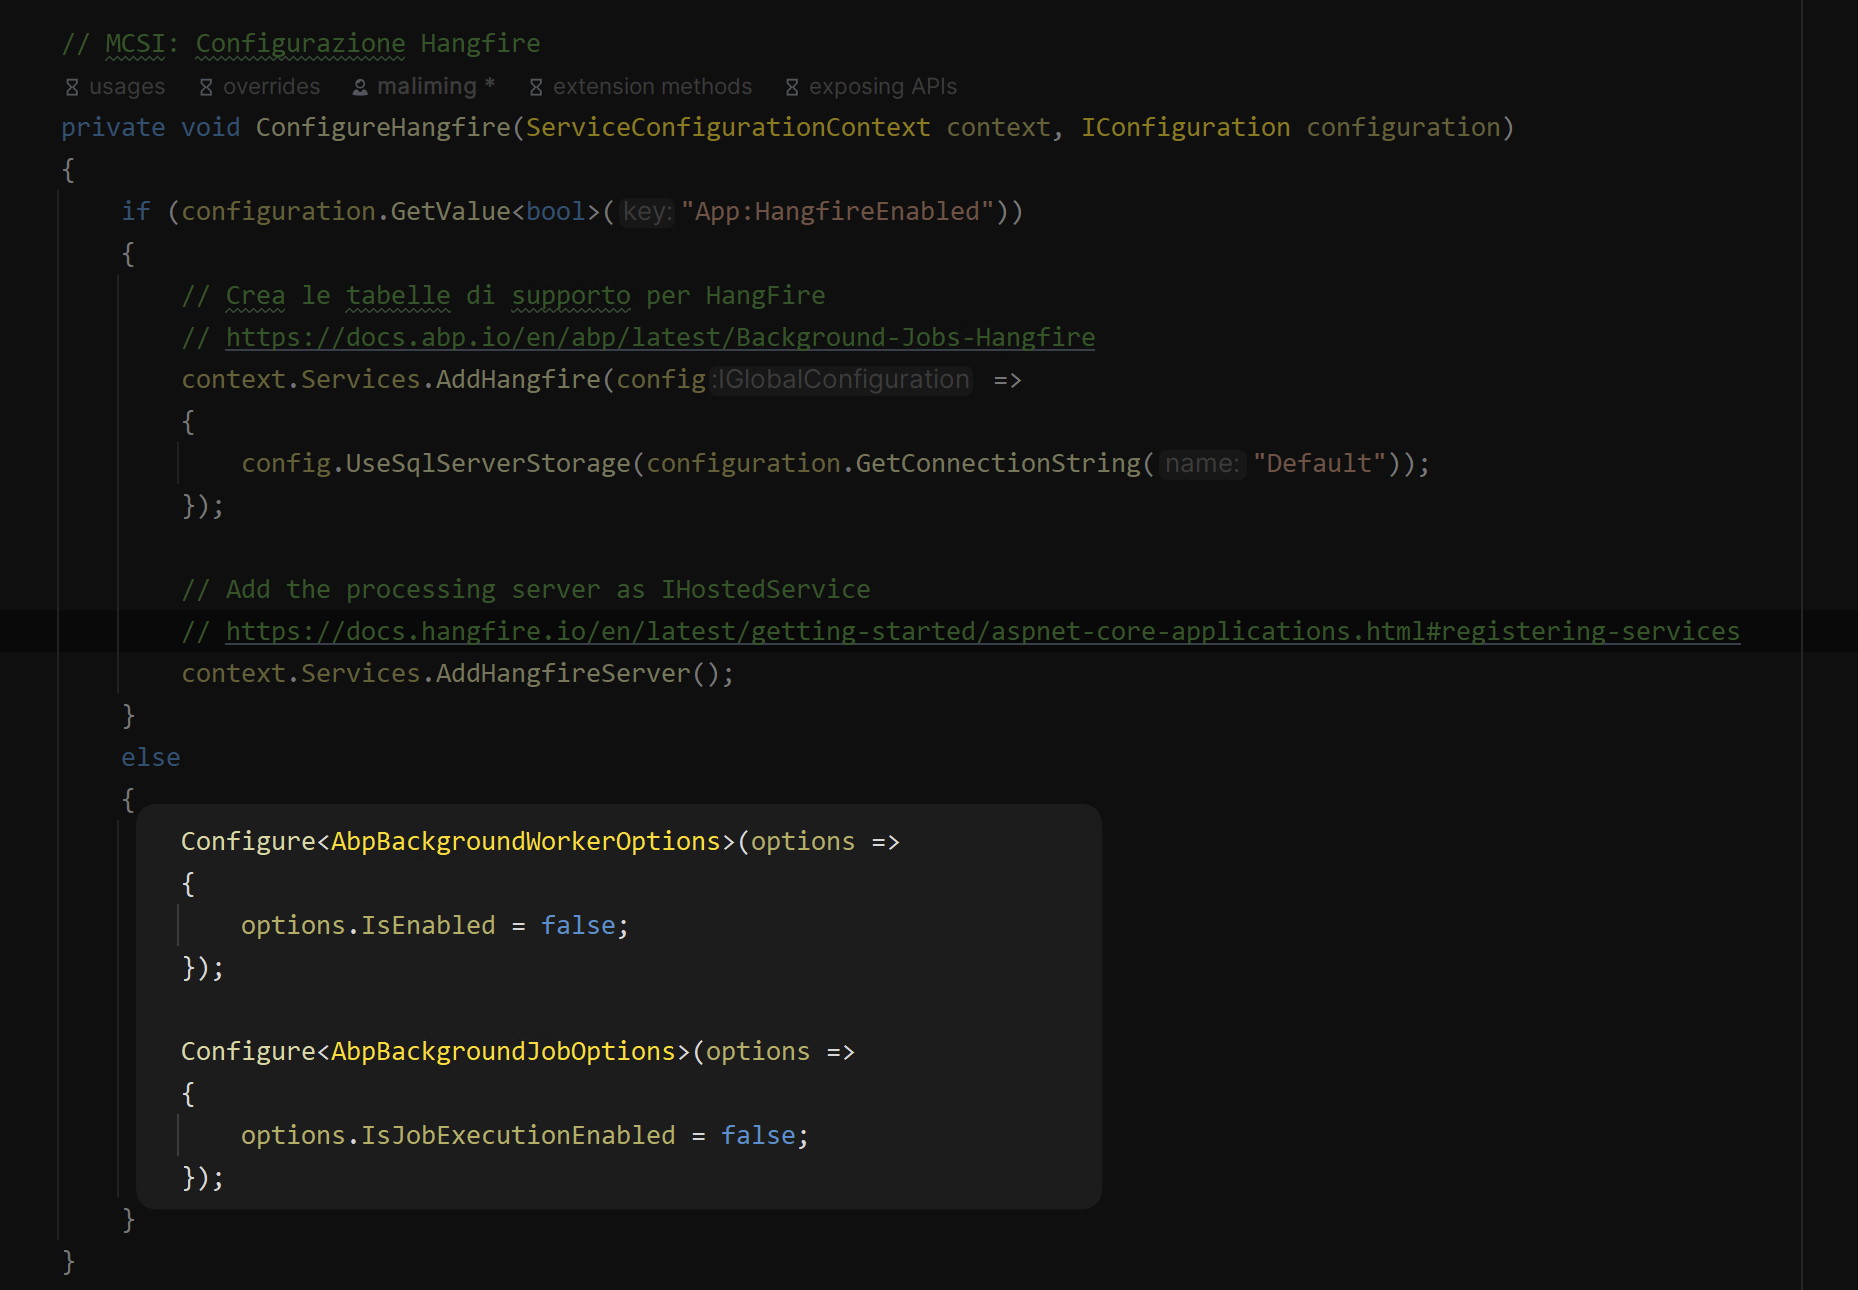
Task: Select the AbpBackgroundJobOptions type name
Action: tap(503, 1052)
